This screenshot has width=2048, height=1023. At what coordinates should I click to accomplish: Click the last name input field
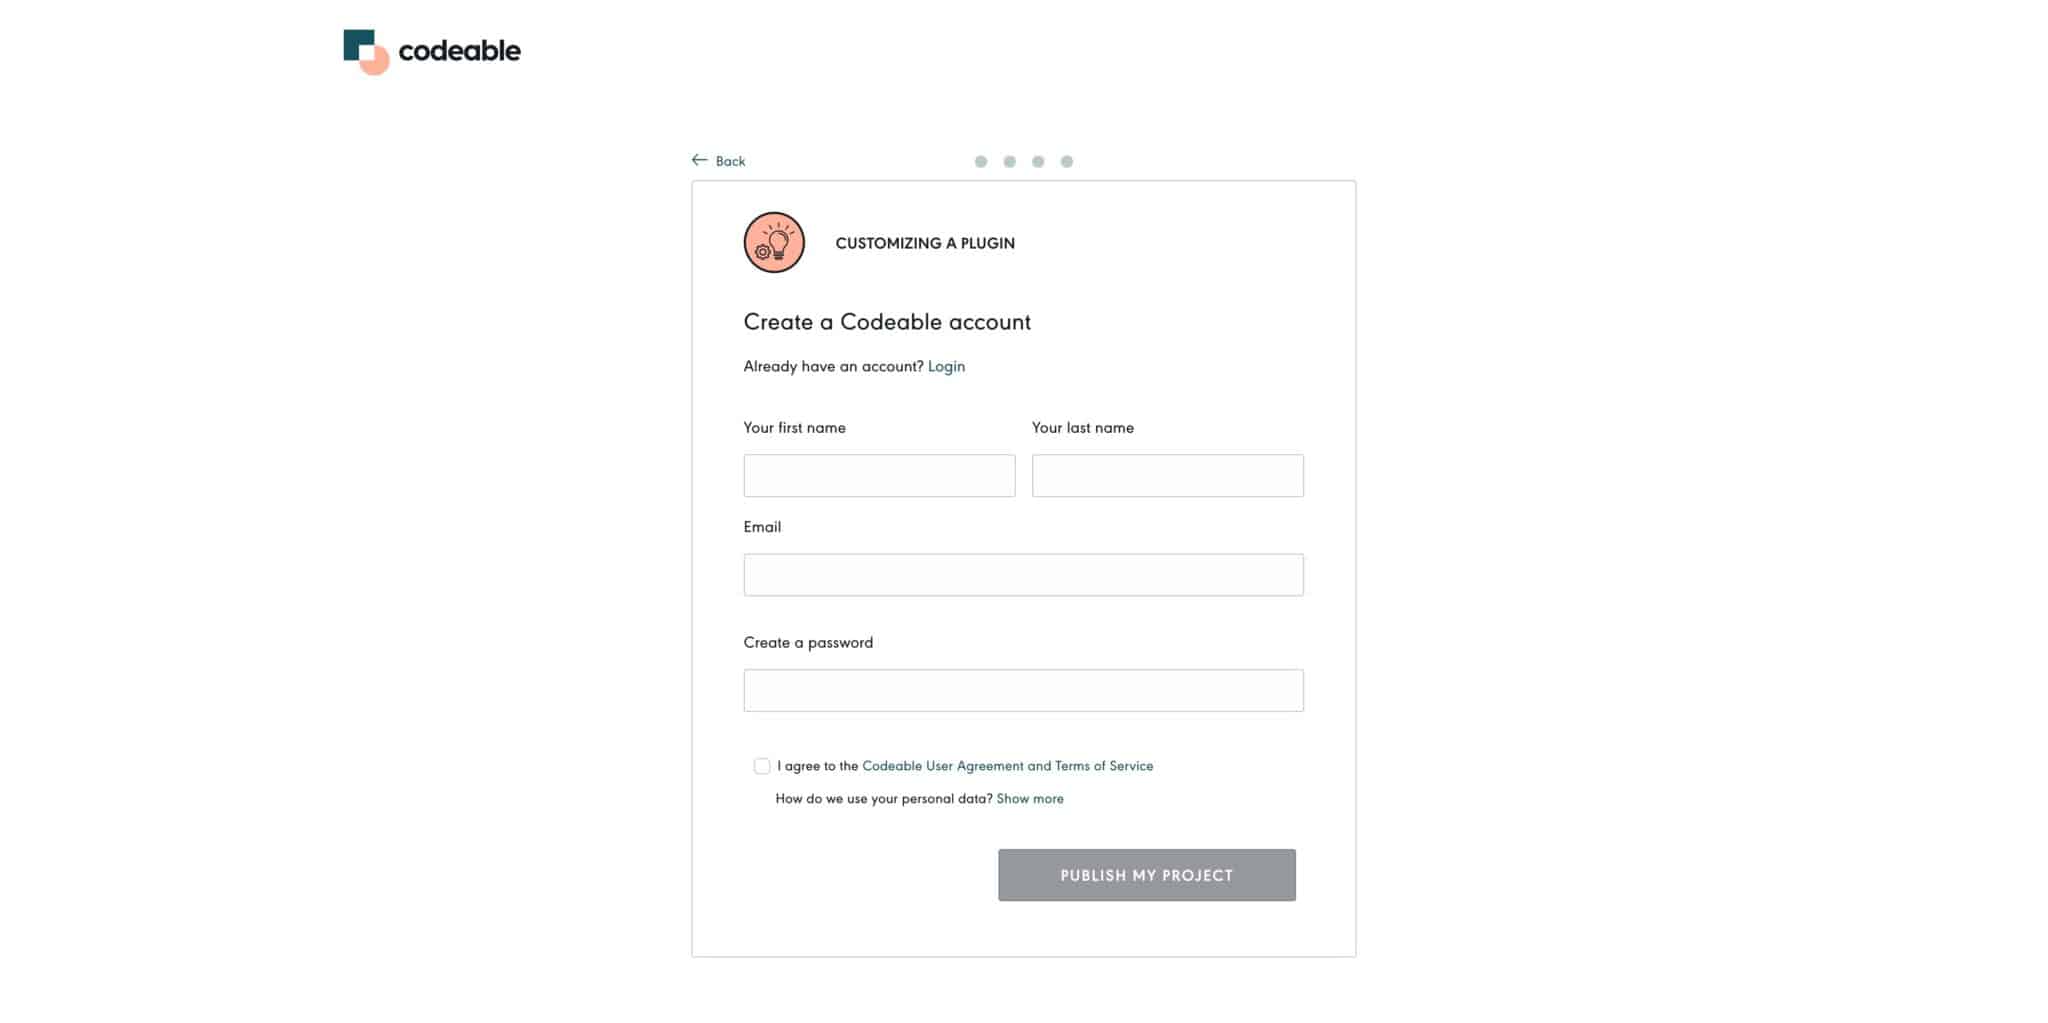tap(1167, 475)
